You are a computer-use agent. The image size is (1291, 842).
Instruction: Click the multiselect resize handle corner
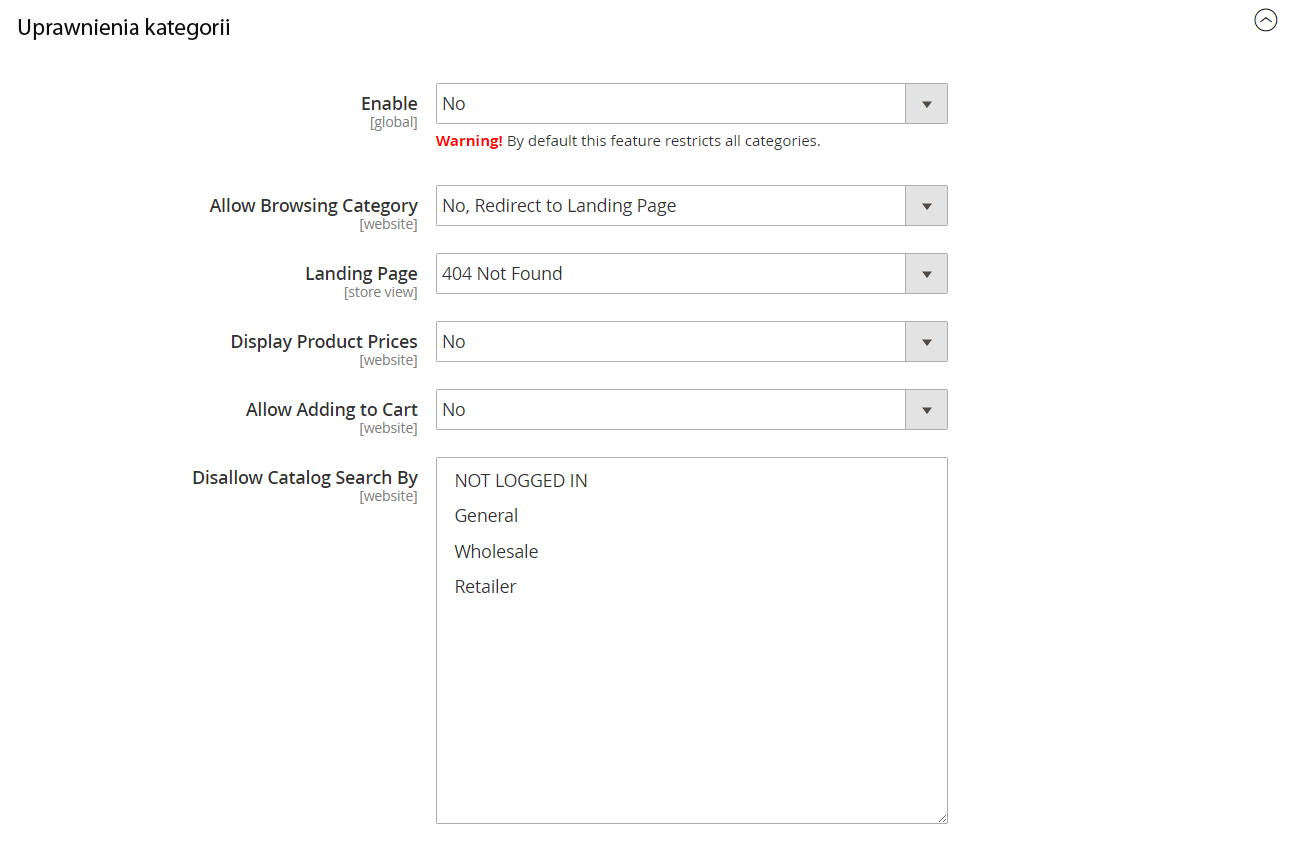click(x=941, y=817)
